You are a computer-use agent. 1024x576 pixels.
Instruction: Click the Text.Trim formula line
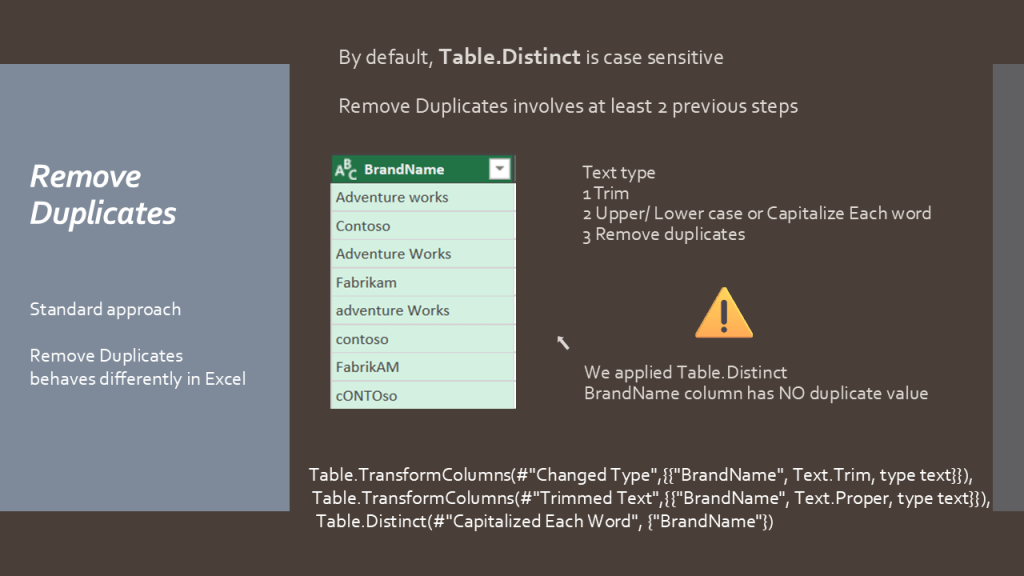[x=640, y=474]
